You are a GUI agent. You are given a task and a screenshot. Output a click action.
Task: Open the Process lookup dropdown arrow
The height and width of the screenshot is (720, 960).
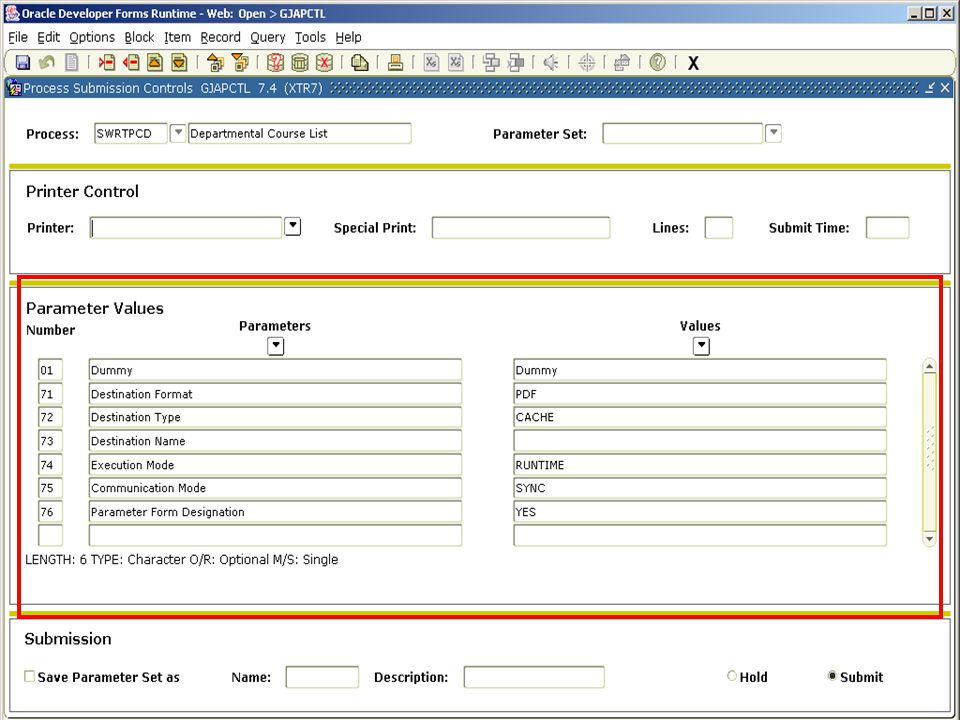(x=178, y=133)
